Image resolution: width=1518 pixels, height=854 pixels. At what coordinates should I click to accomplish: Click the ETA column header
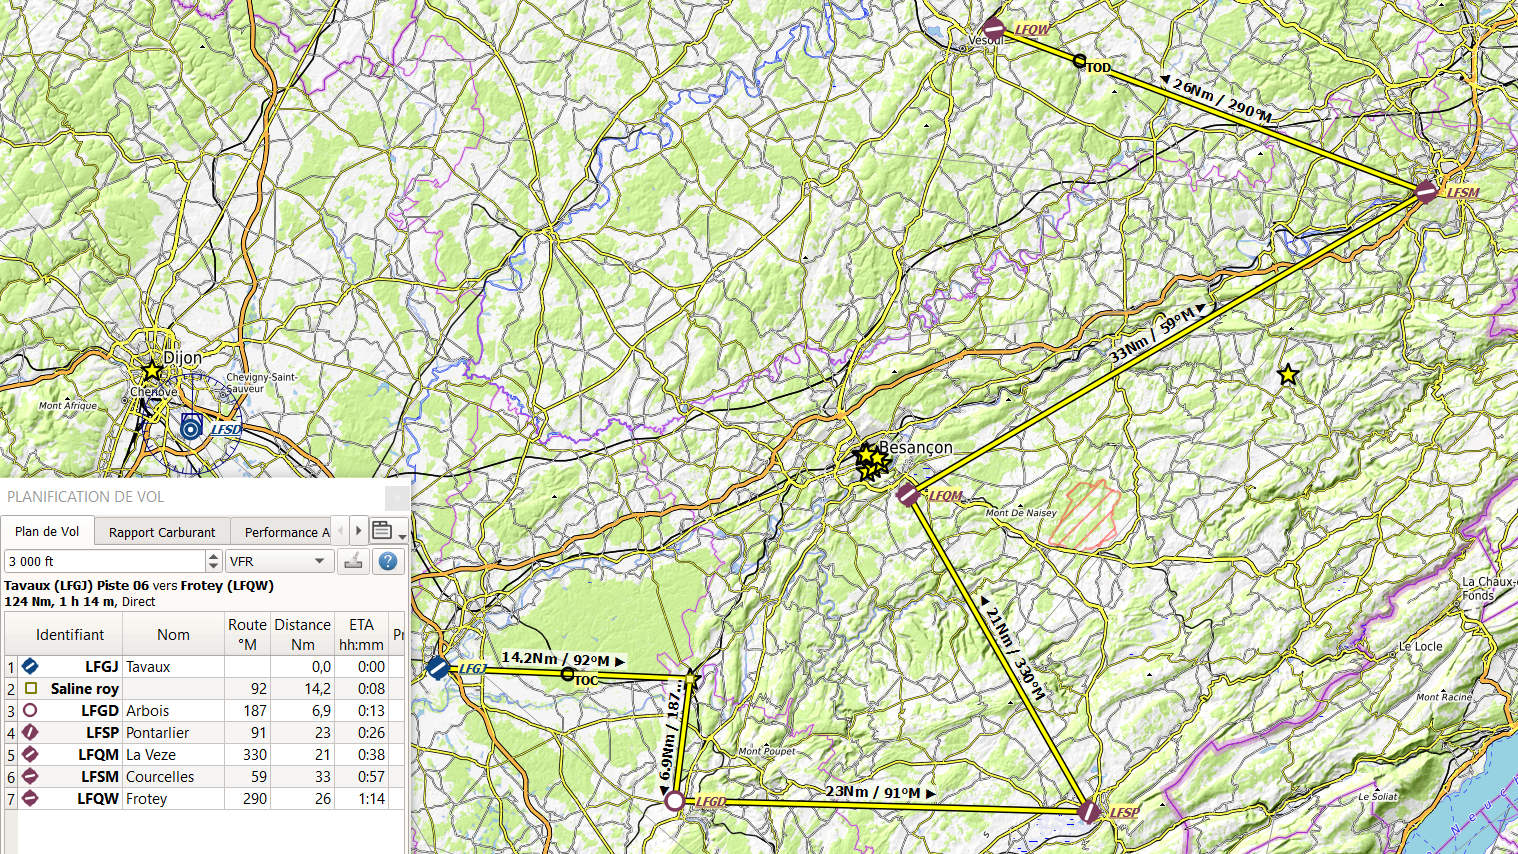pyautogui.click(x=361, y=634)
